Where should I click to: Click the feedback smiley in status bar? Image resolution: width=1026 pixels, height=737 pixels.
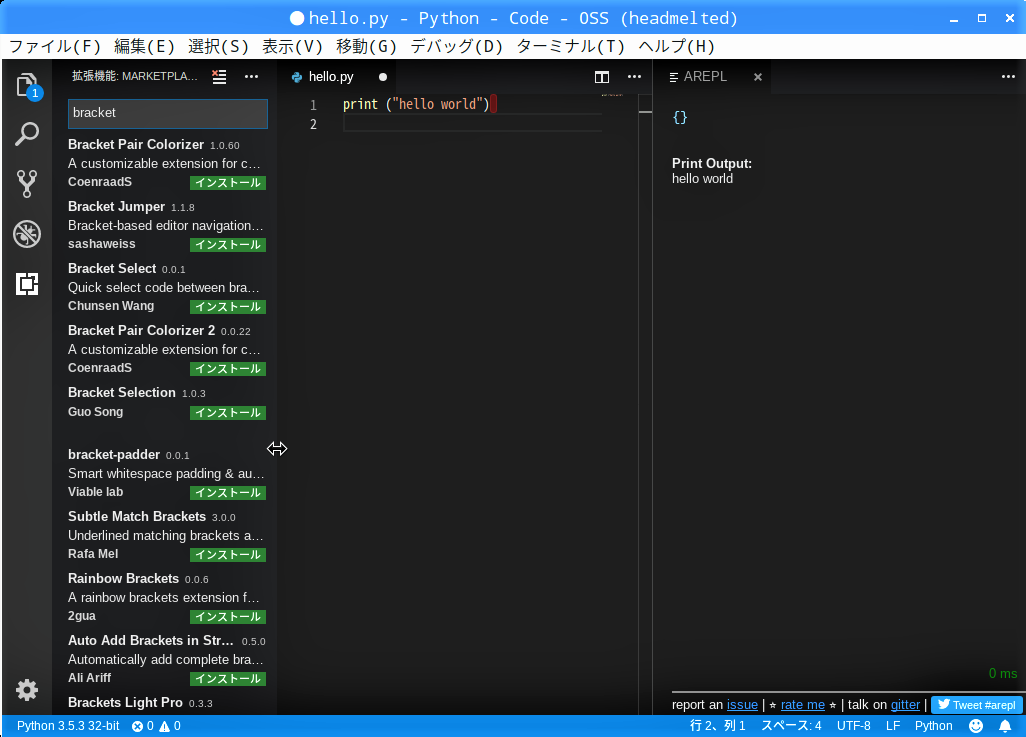tap(976, 726)
